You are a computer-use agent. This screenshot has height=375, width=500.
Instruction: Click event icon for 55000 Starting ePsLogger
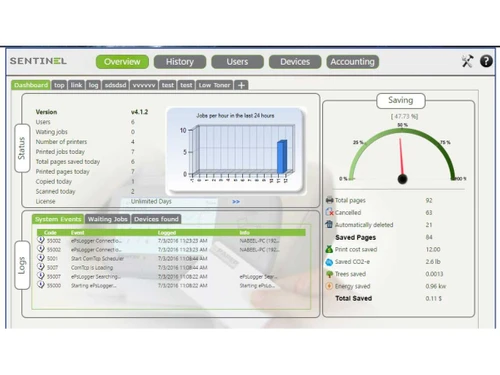[41, 285]
